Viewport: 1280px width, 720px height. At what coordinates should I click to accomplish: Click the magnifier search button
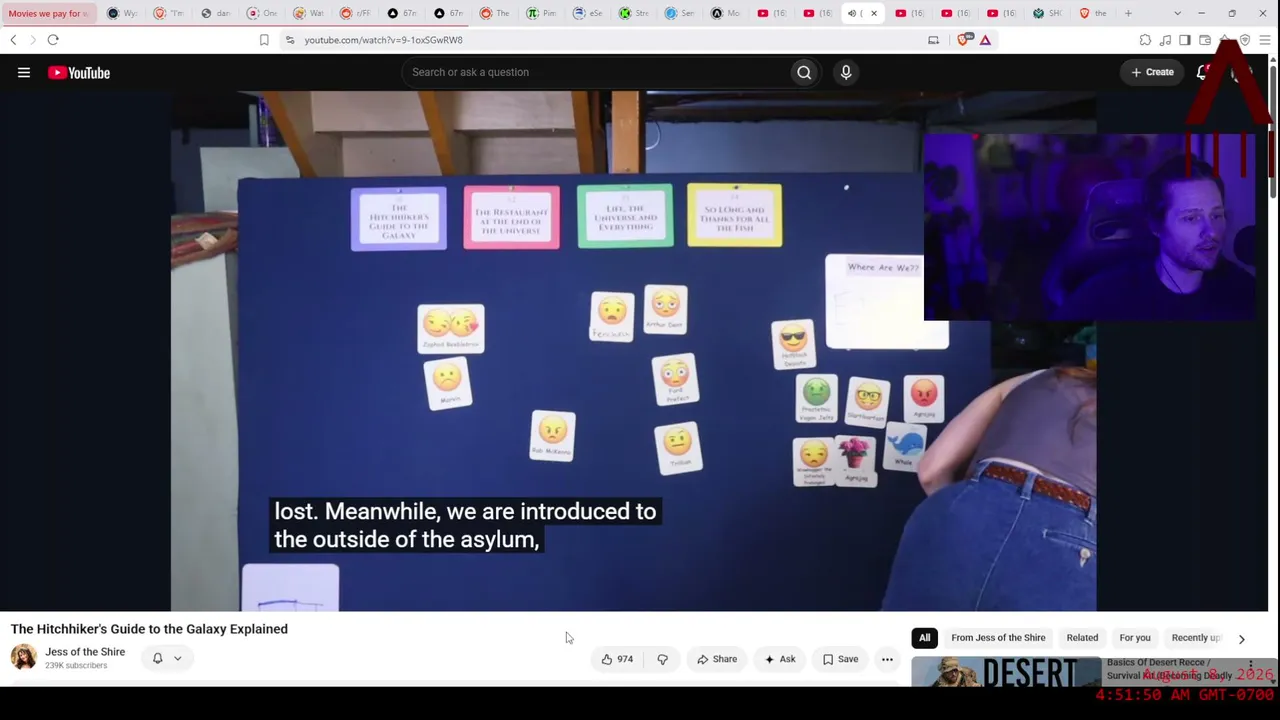click(804, 72)
